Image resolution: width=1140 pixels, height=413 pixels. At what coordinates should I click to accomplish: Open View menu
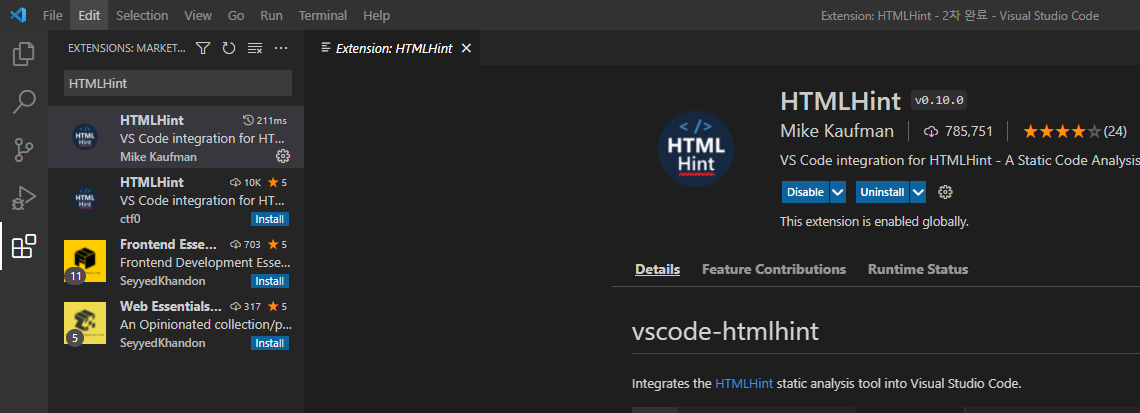pos(198,15)
